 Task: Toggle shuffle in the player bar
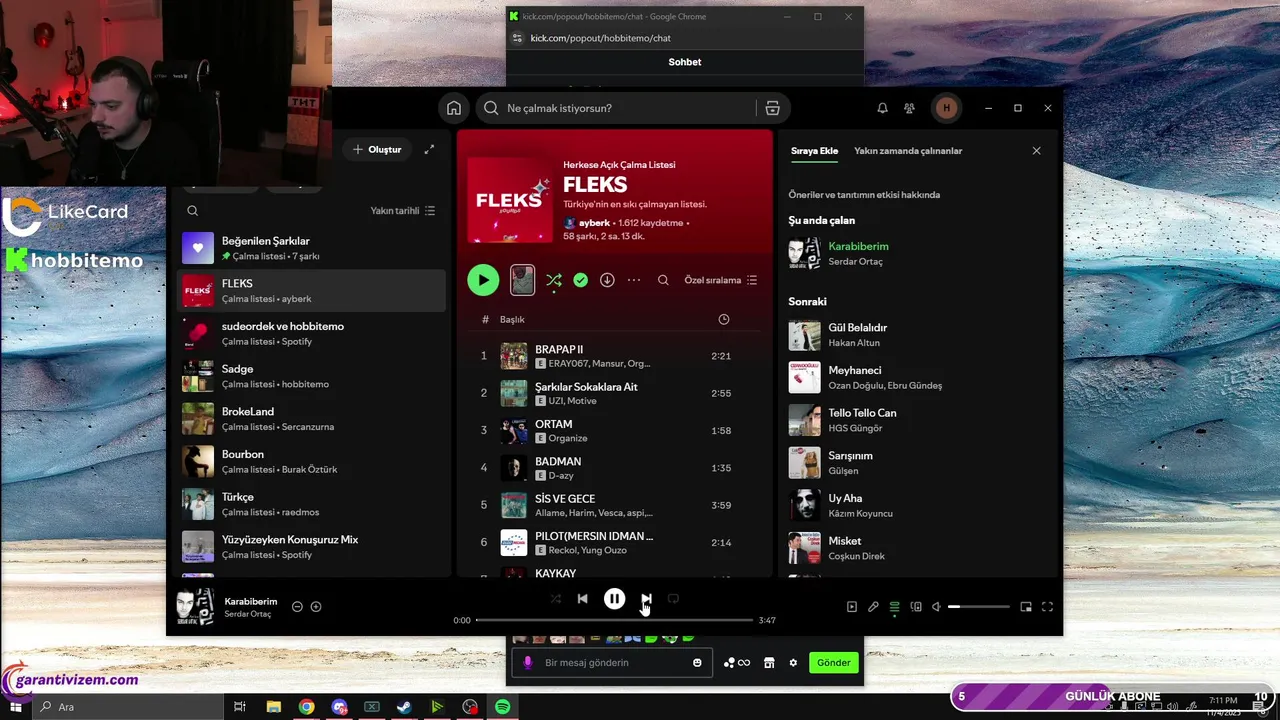click(555, 599)
